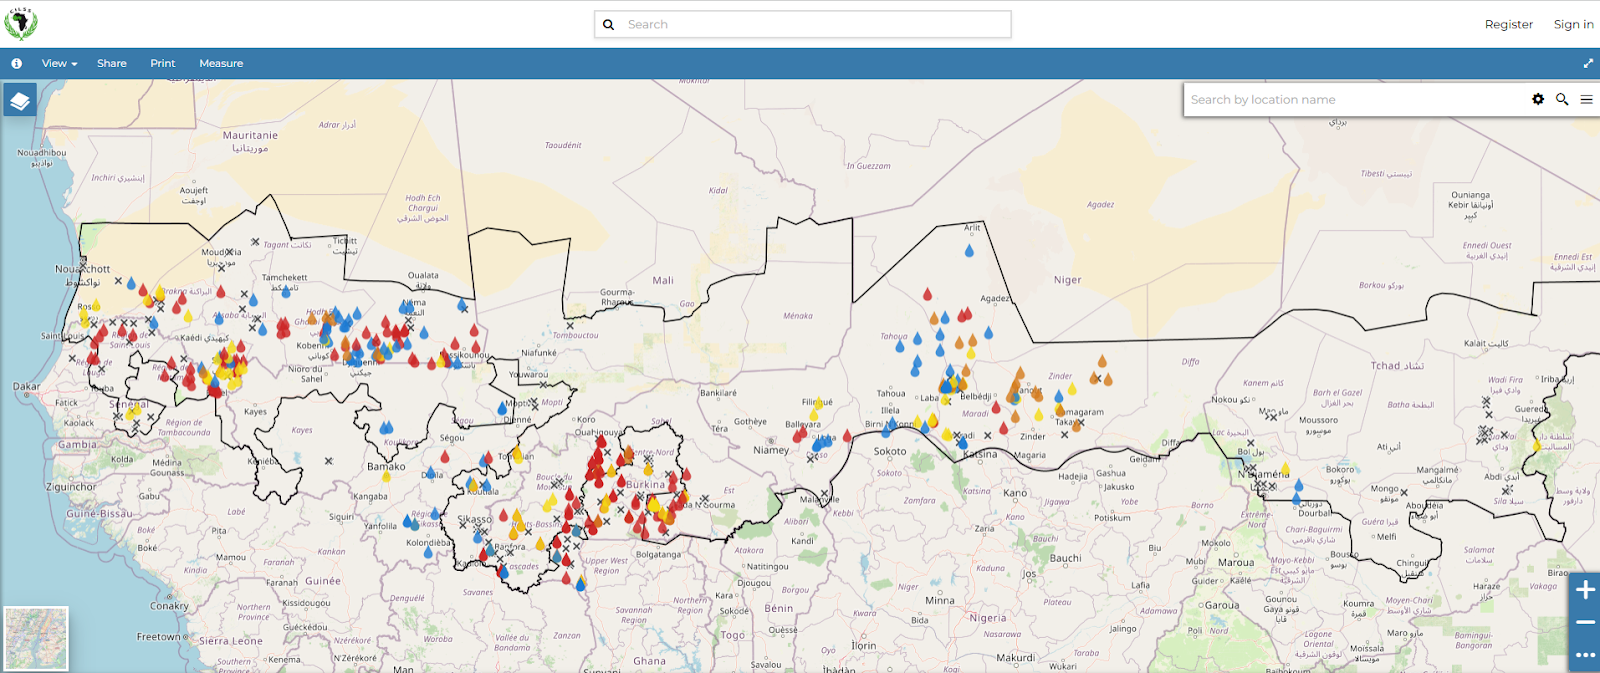Toggle fullscreen with the expand arrows icon
The image size is (1600, 673).
[1588, 63]
